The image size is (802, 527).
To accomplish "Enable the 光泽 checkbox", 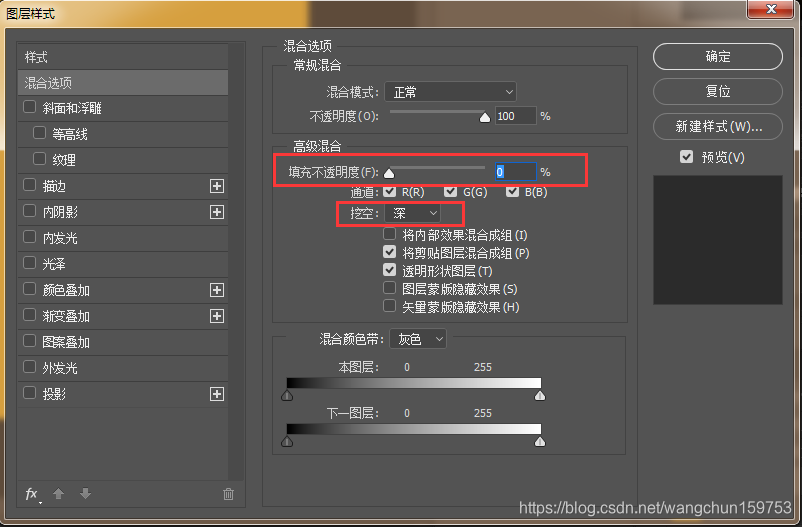I will click(30, 263).
